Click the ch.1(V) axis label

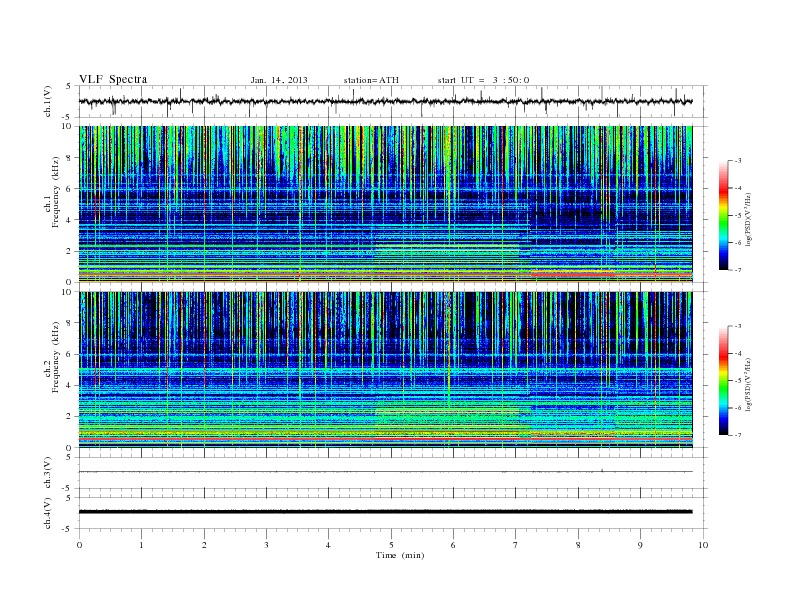[48, 101]
